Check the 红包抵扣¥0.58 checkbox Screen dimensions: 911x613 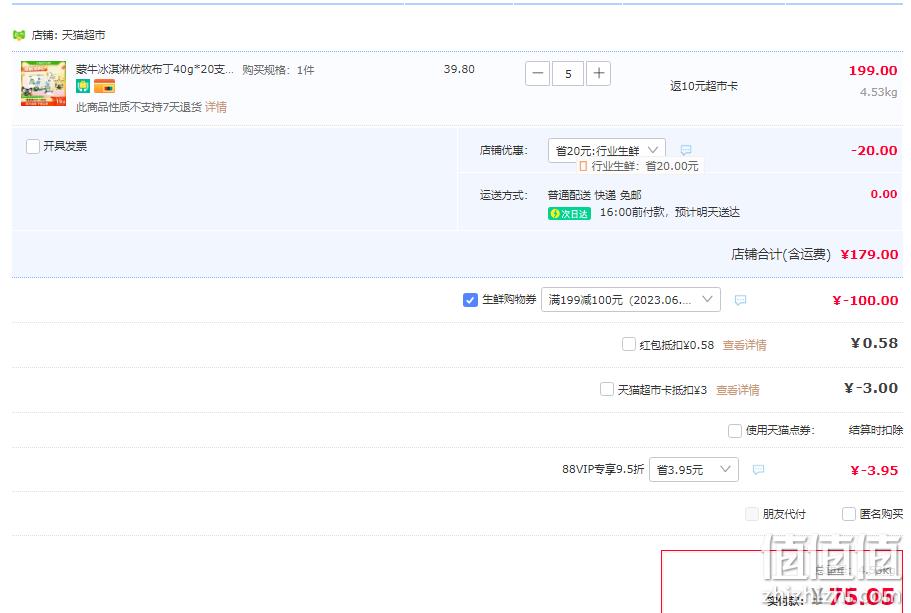[x=629, y=344]
